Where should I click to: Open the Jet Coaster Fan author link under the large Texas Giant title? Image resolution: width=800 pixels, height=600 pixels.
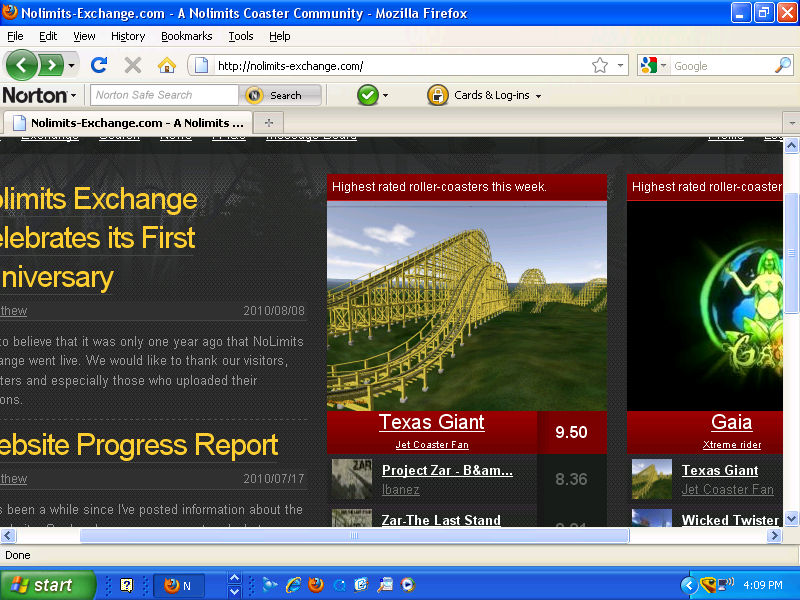(x=432, y=445)
